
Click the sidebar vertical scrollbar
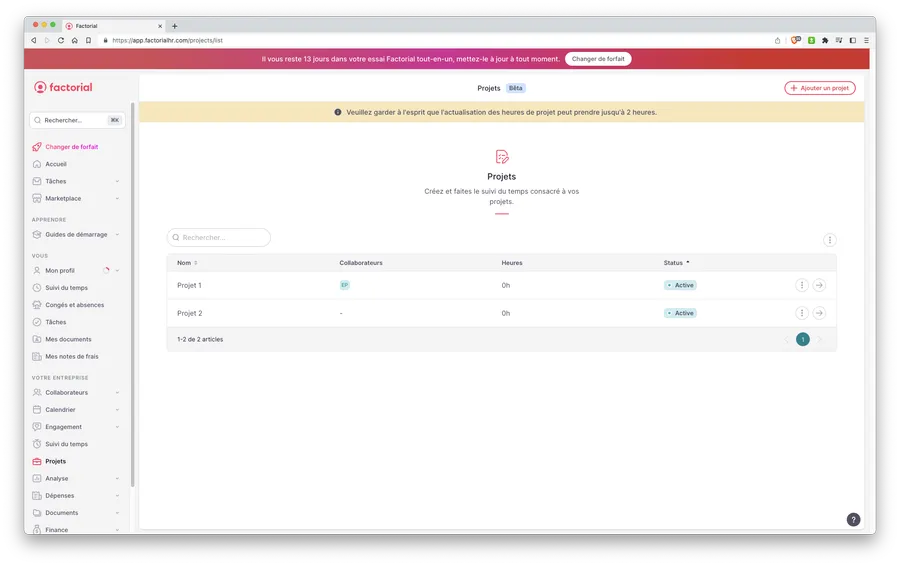(x=133, y=295)
